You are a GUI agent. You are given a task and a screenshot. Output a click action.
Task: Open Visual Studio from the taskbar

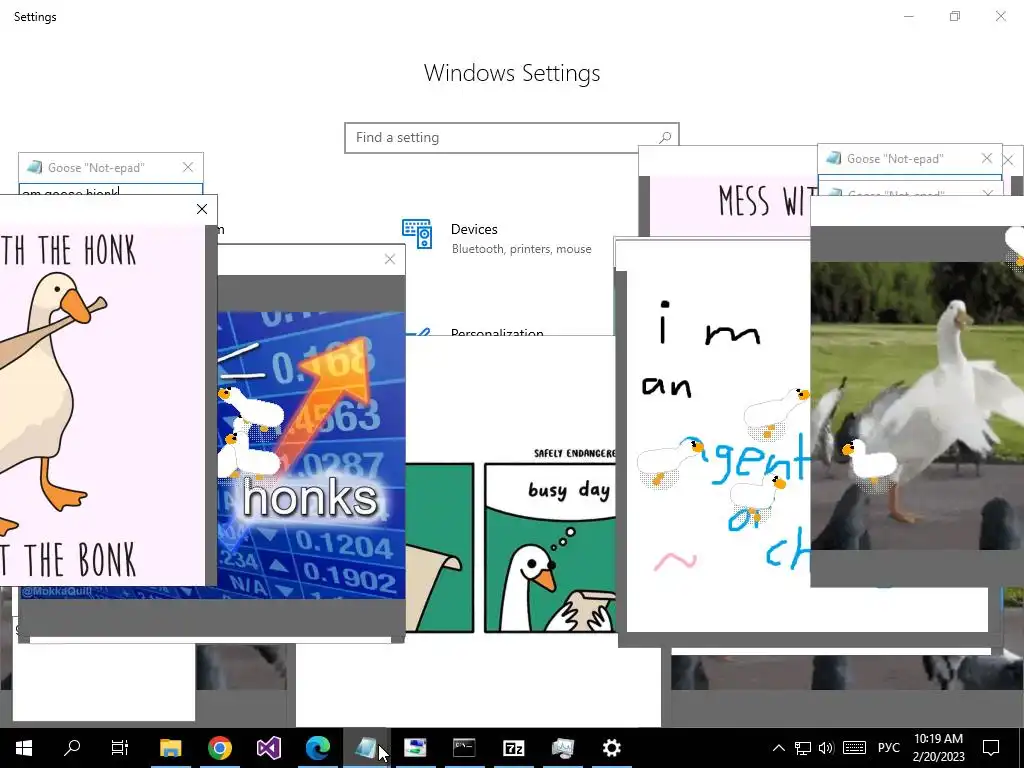click(268, 747)
